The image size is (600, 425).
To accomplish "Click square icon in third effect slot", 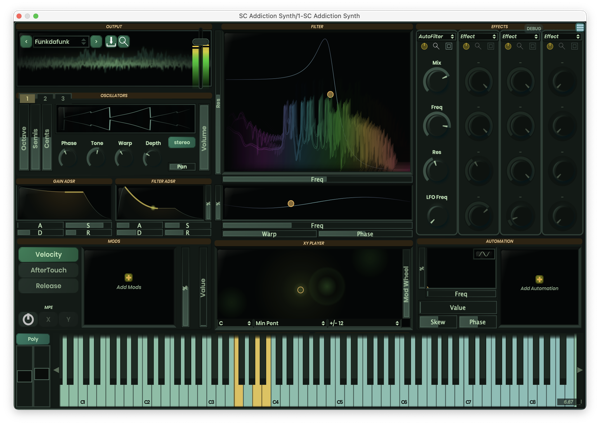I will click(x=533, y=47).
